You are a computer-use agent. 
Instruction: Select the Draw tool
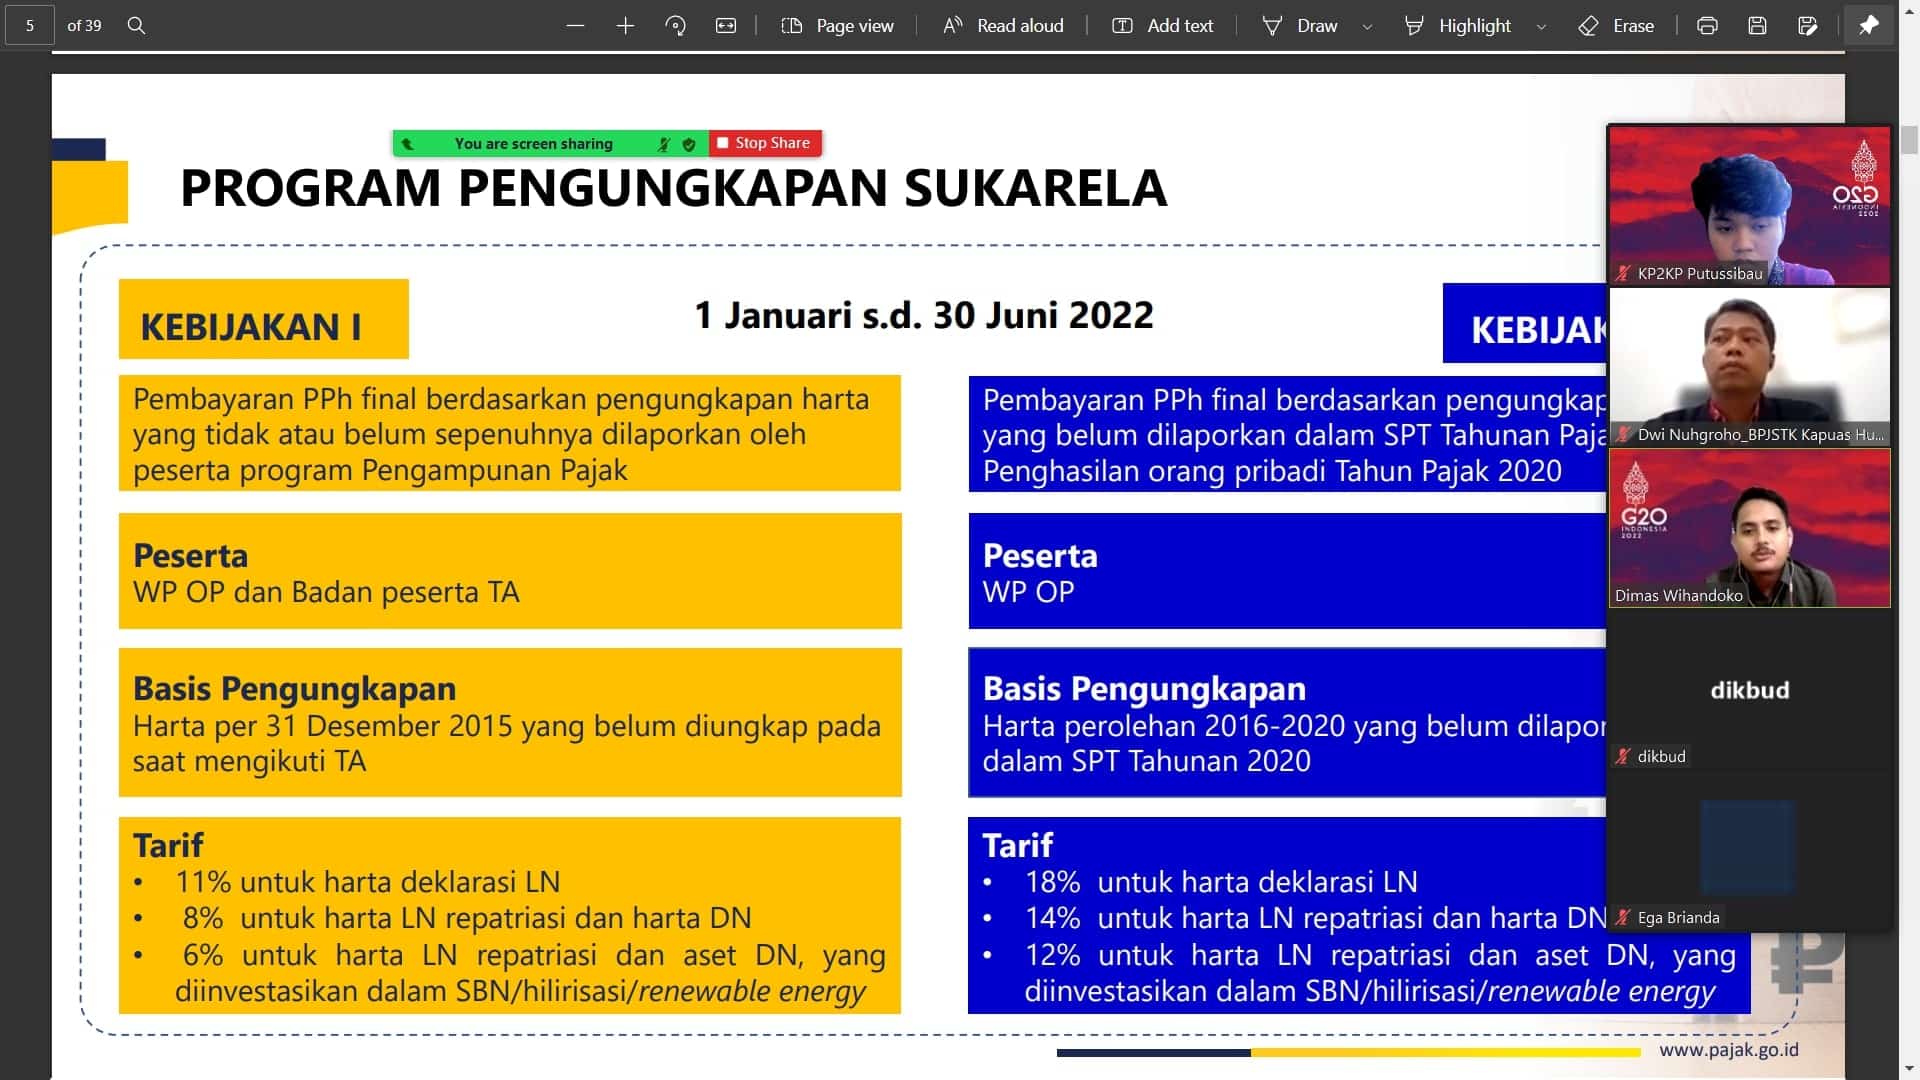pos(1300,26)
